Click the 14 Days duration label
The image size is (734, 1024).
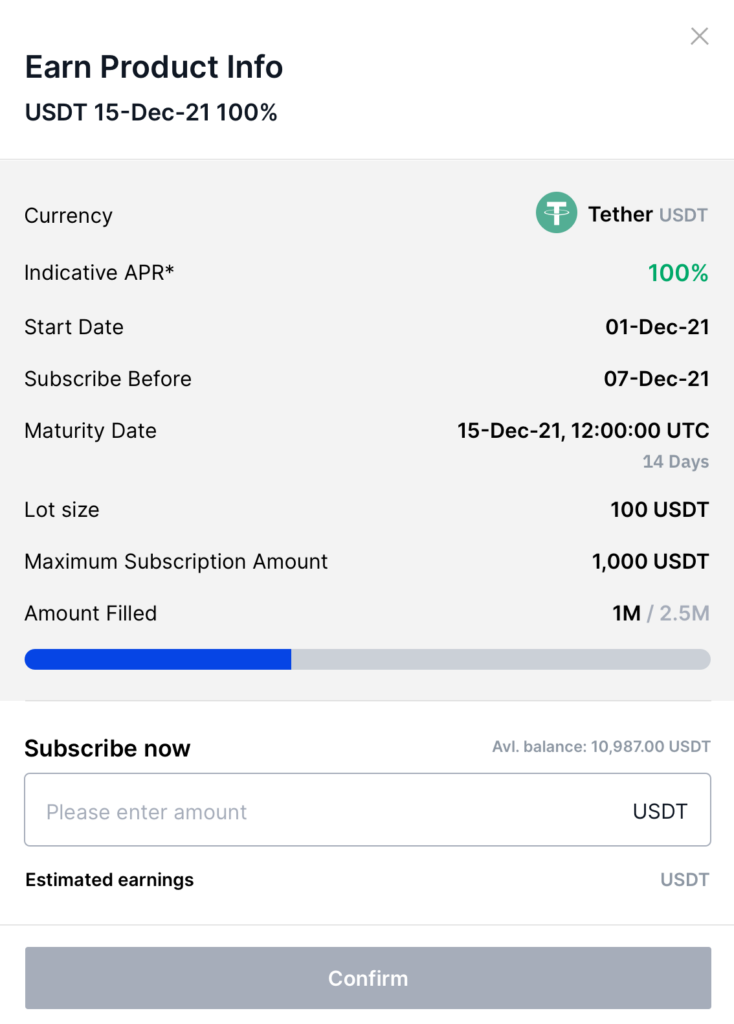pos(676,462)
